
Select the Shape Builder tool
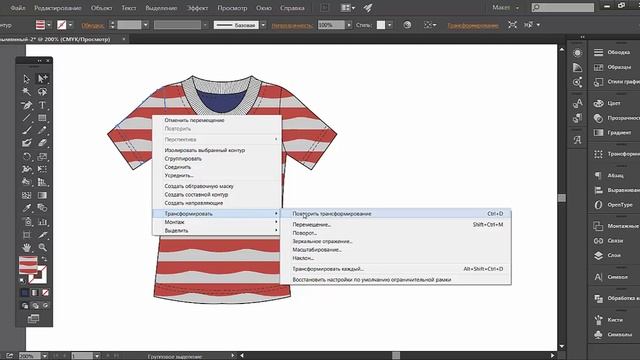tap(27, 182)
